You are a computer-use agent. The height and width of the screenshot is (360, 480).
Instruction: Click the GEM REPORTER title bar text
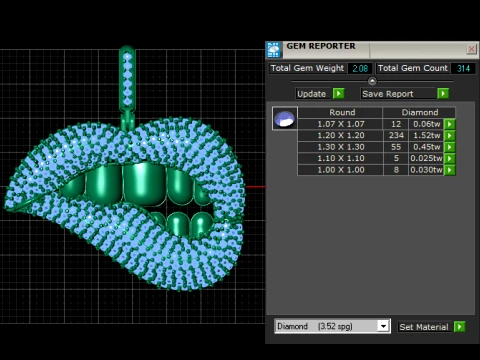[x=321, y=46]
